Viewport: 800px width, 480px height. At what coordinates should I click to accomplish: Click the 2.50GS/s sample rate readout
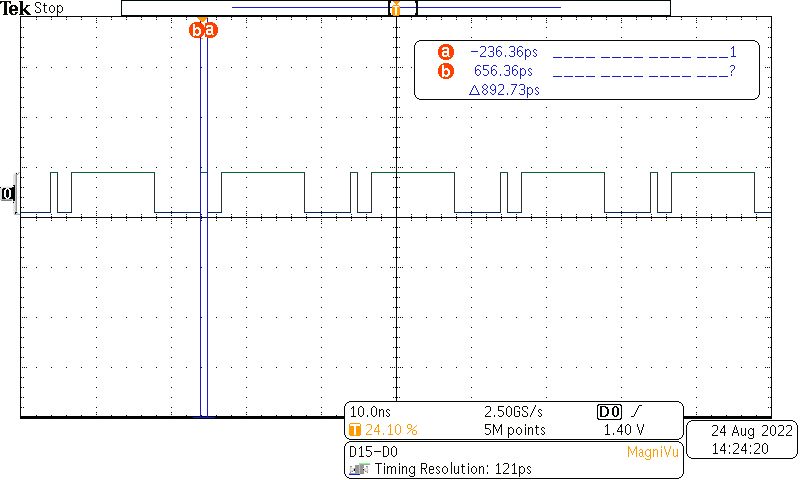514,412
